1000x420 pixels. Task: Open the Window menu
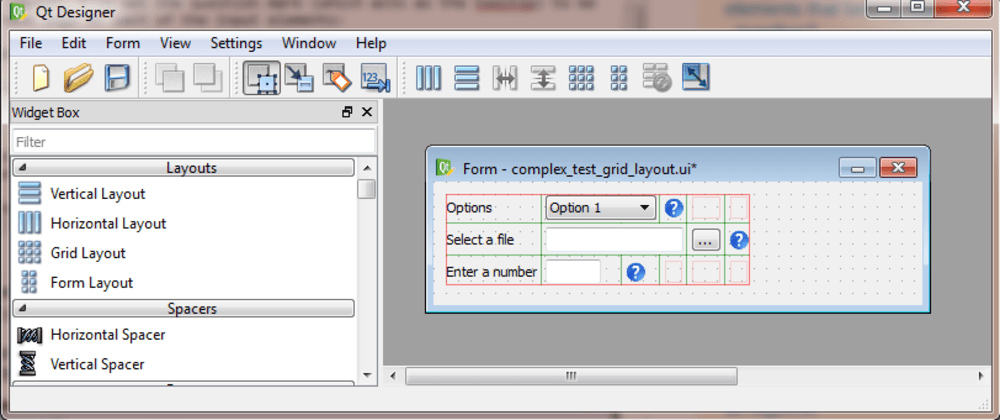pos(309,43)
